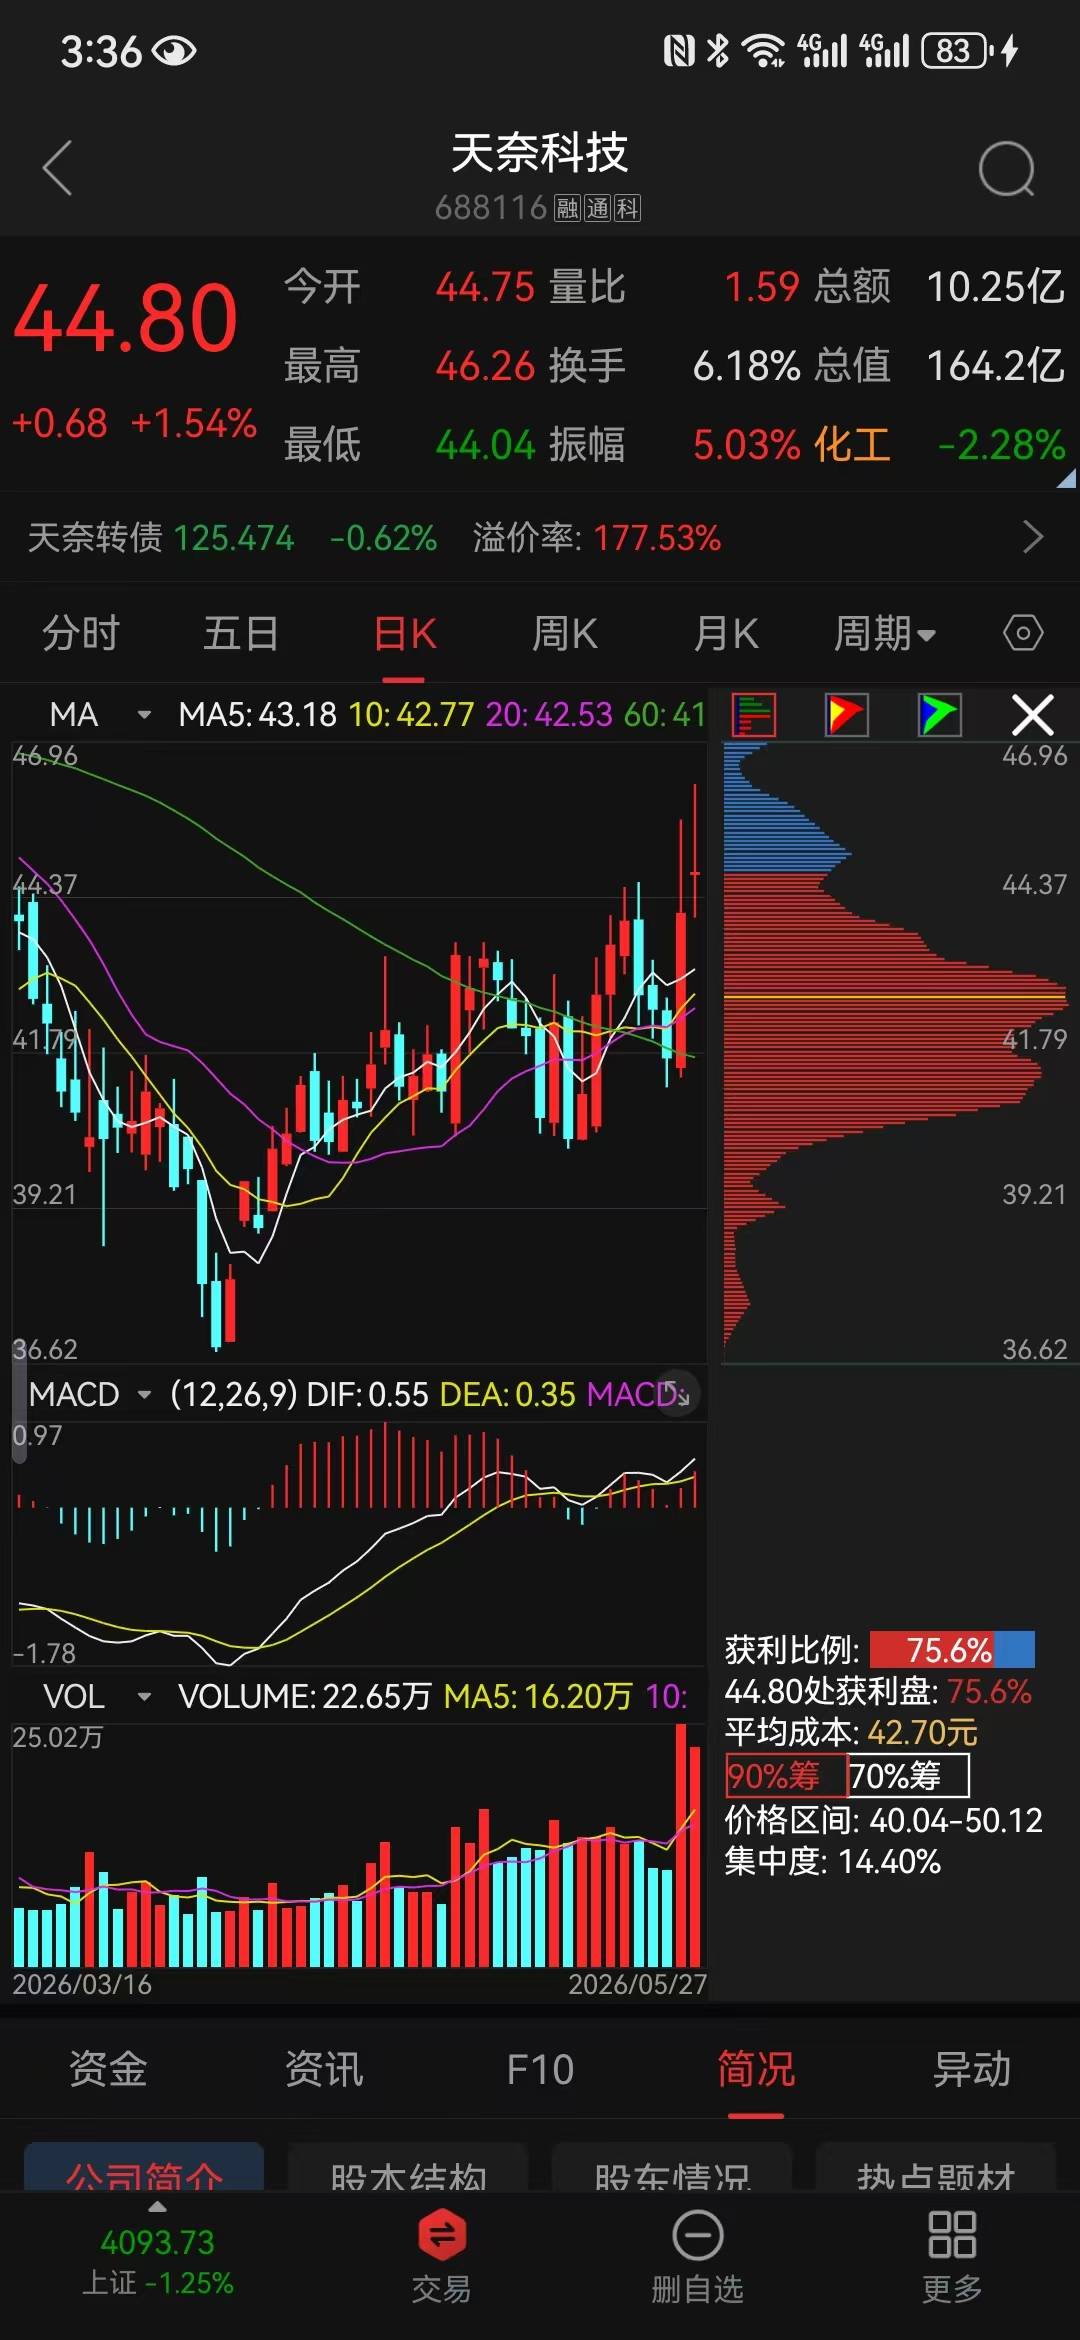Expand the quote details corner triangle
Image resolution: width=1080 pixels, height=2340 pixels.
pyautogui.click(x=1066, y=479)
